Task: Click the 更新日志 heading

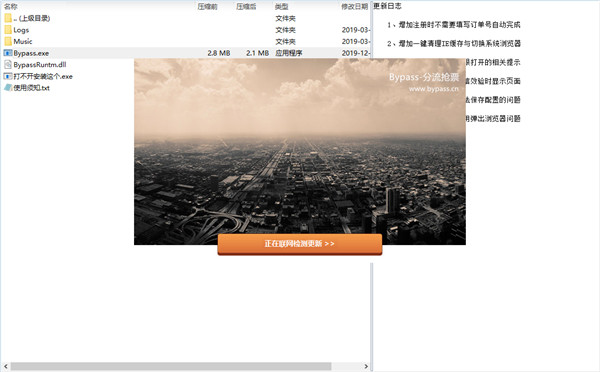Action: coord(388,6)
